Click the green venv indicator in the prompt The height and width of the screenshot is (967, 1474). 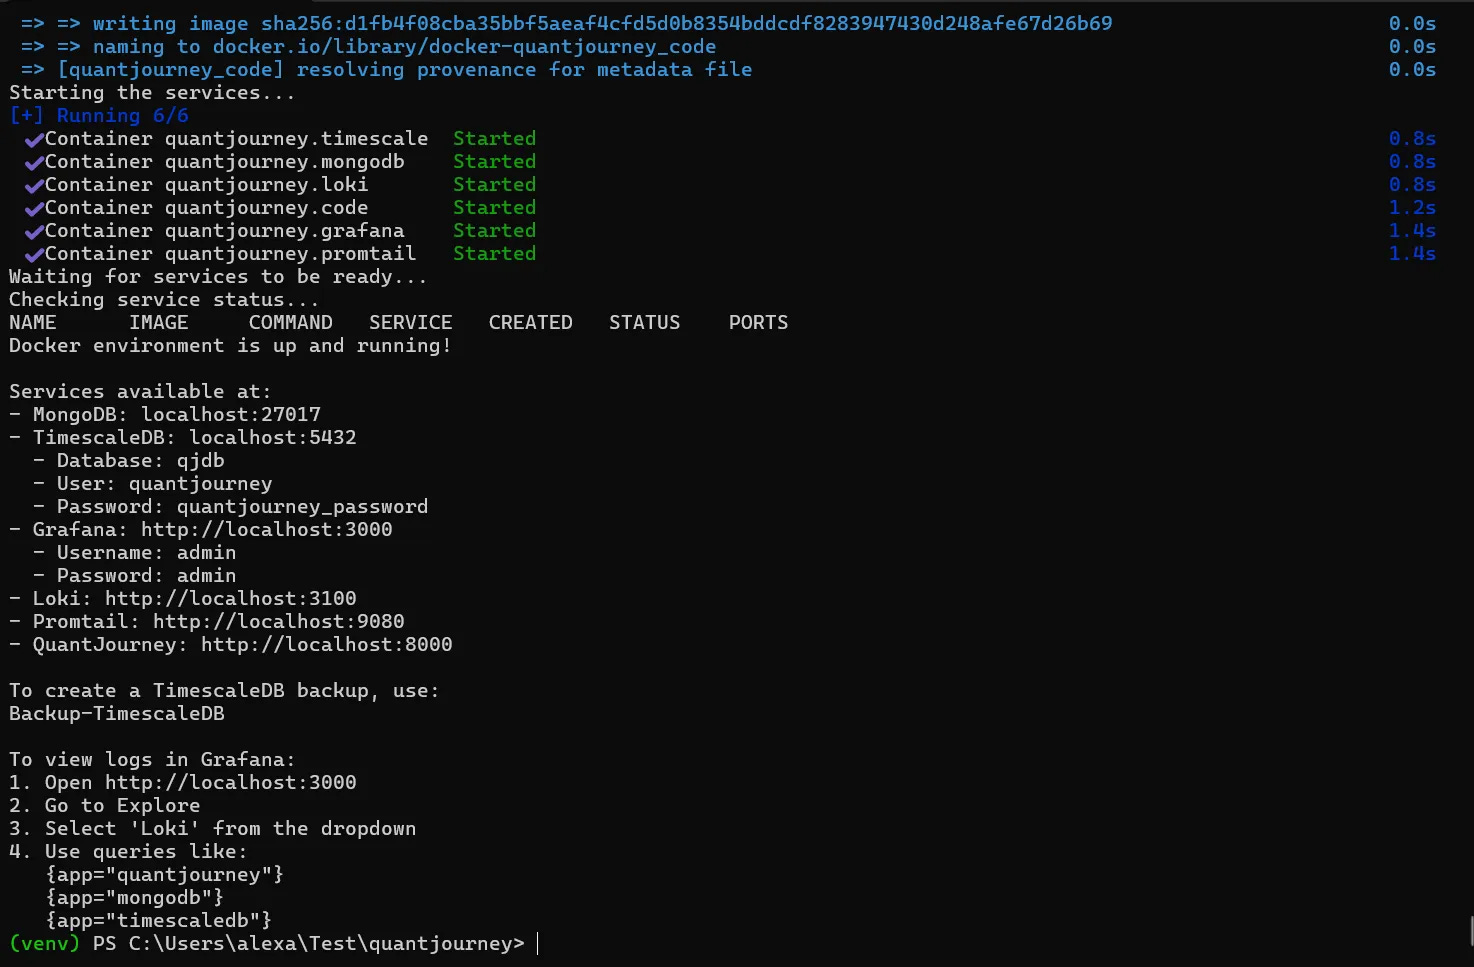point(44,943)
